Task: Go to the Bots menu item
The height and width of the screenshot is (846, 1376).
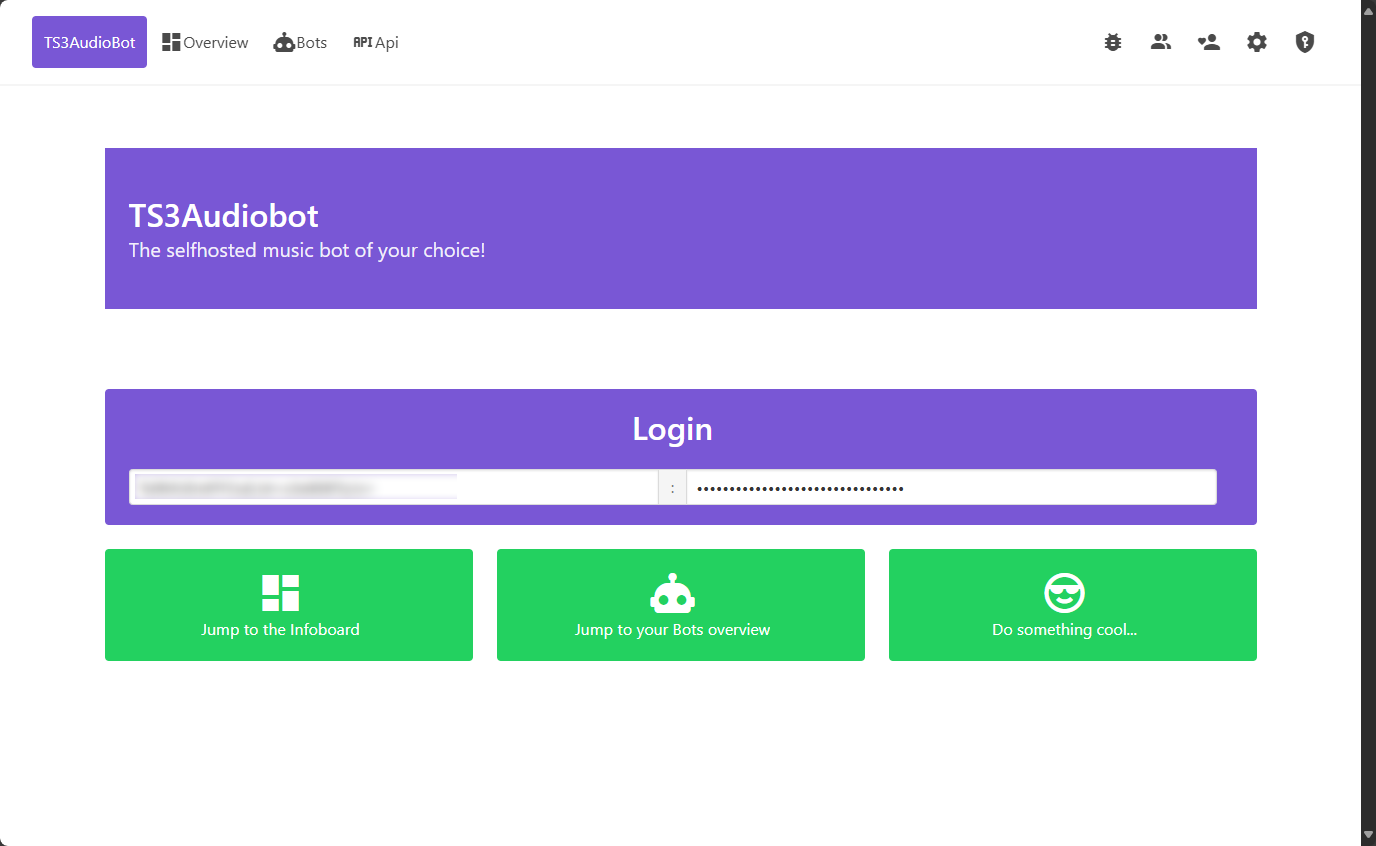Action: [300, 42]
